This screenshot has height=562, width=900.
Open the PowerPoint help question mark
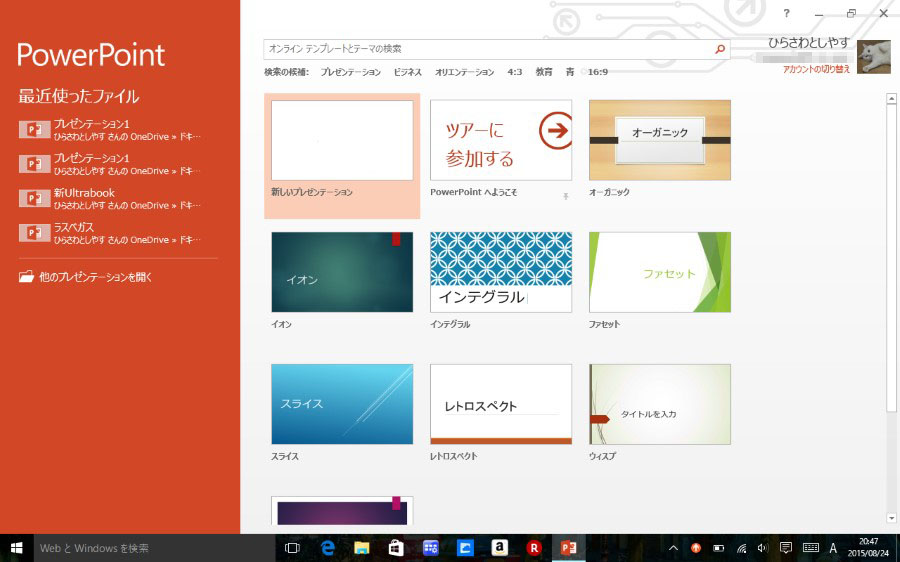[x=787, y=13]
